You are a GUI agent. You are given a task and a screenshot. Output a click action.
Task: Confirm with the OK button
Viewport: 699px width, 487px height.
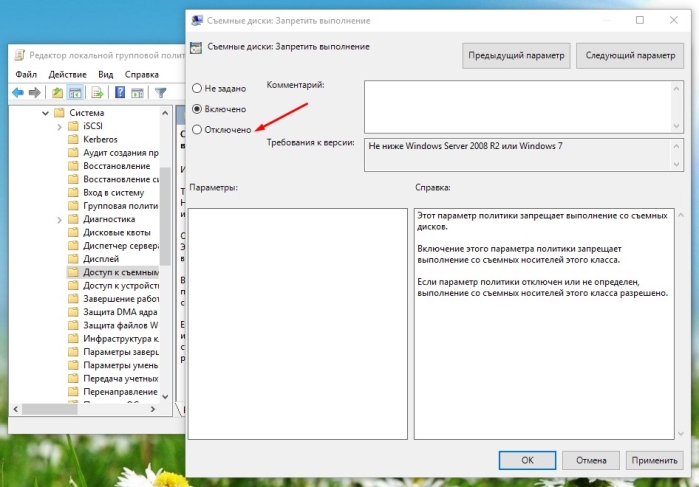(527, 460)
